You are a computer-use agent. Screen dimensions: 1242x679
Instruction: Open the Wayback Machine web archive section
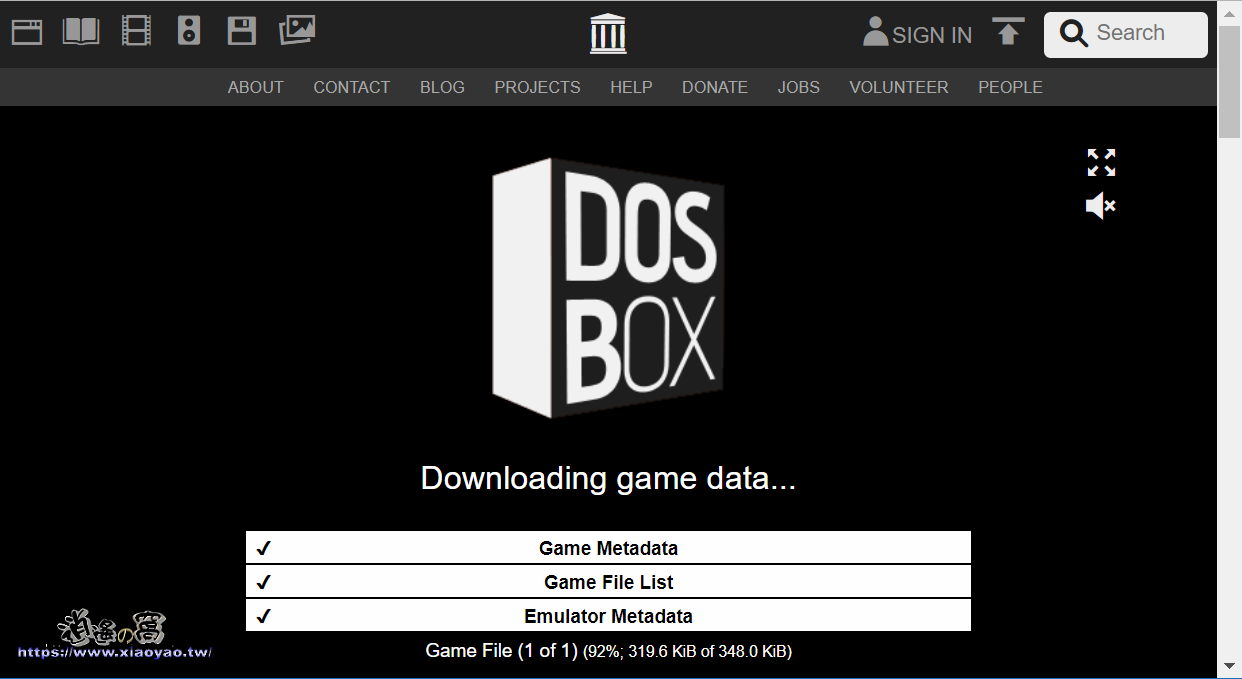tap(26, 31)
